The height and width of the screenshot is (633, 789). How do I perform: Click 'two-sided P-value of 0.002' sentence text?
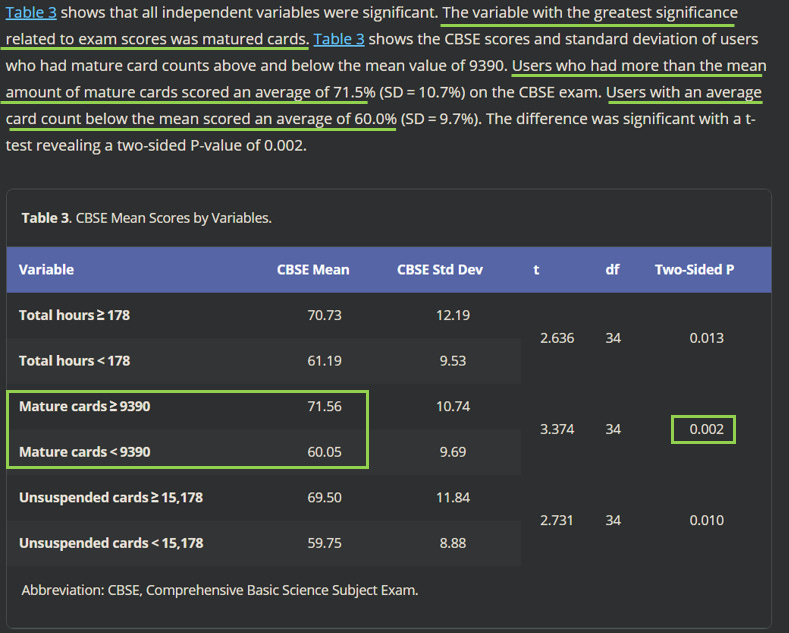tap(211, 145)
